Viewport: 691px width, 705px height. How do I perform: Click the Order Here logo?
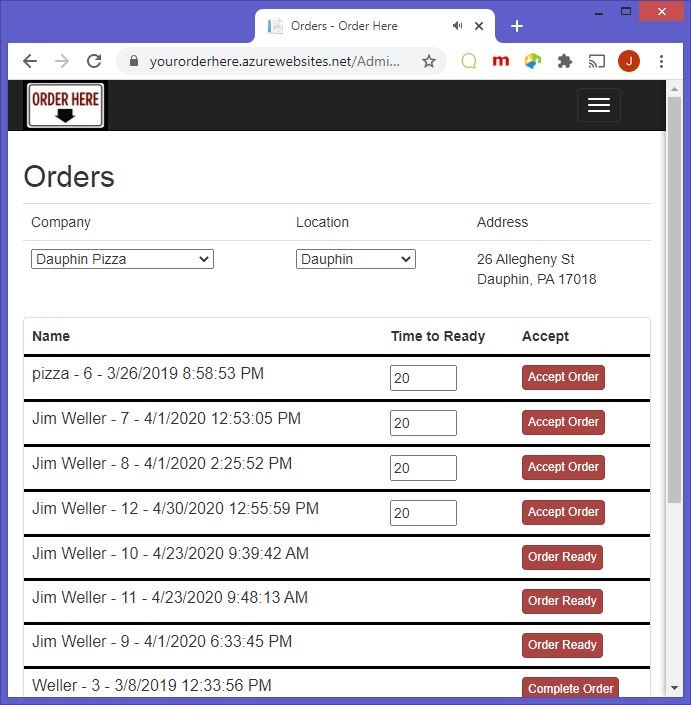pyautogui.click(x=66, y=106)
